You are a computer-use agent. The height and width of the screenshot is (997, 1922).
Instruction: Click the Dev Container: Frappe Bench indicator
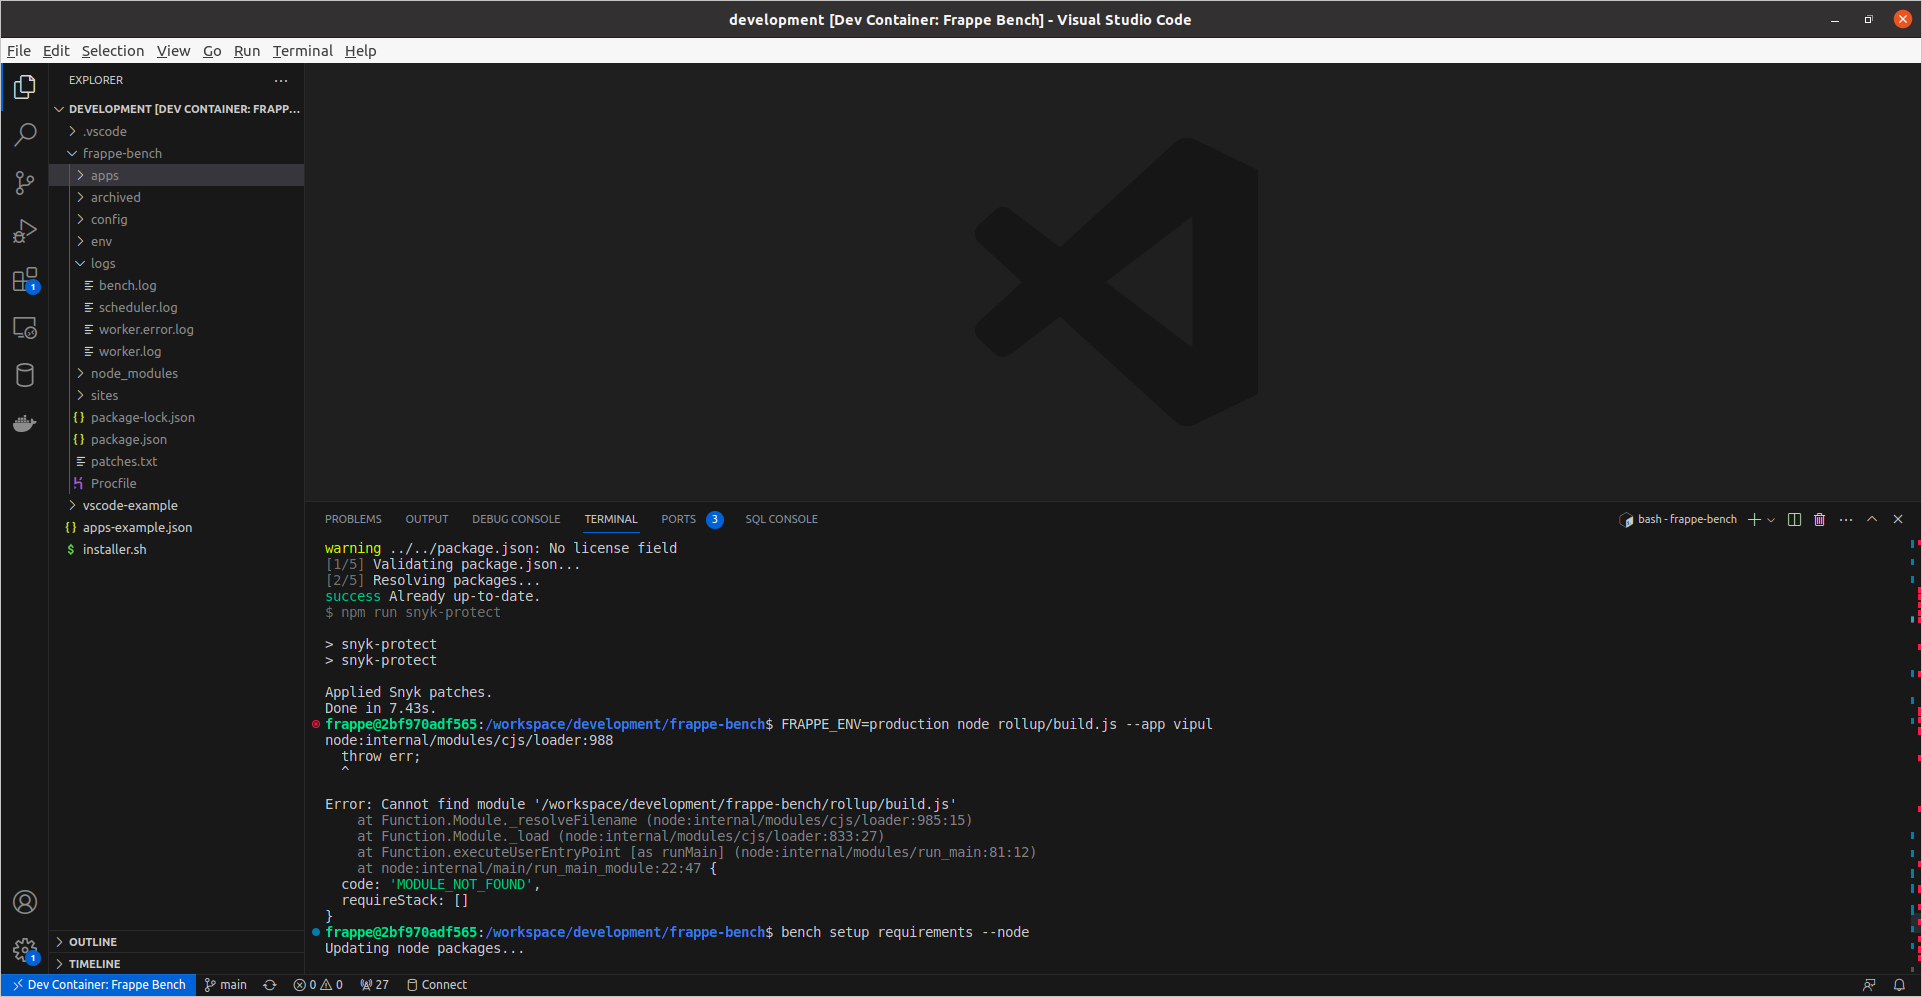98,985
